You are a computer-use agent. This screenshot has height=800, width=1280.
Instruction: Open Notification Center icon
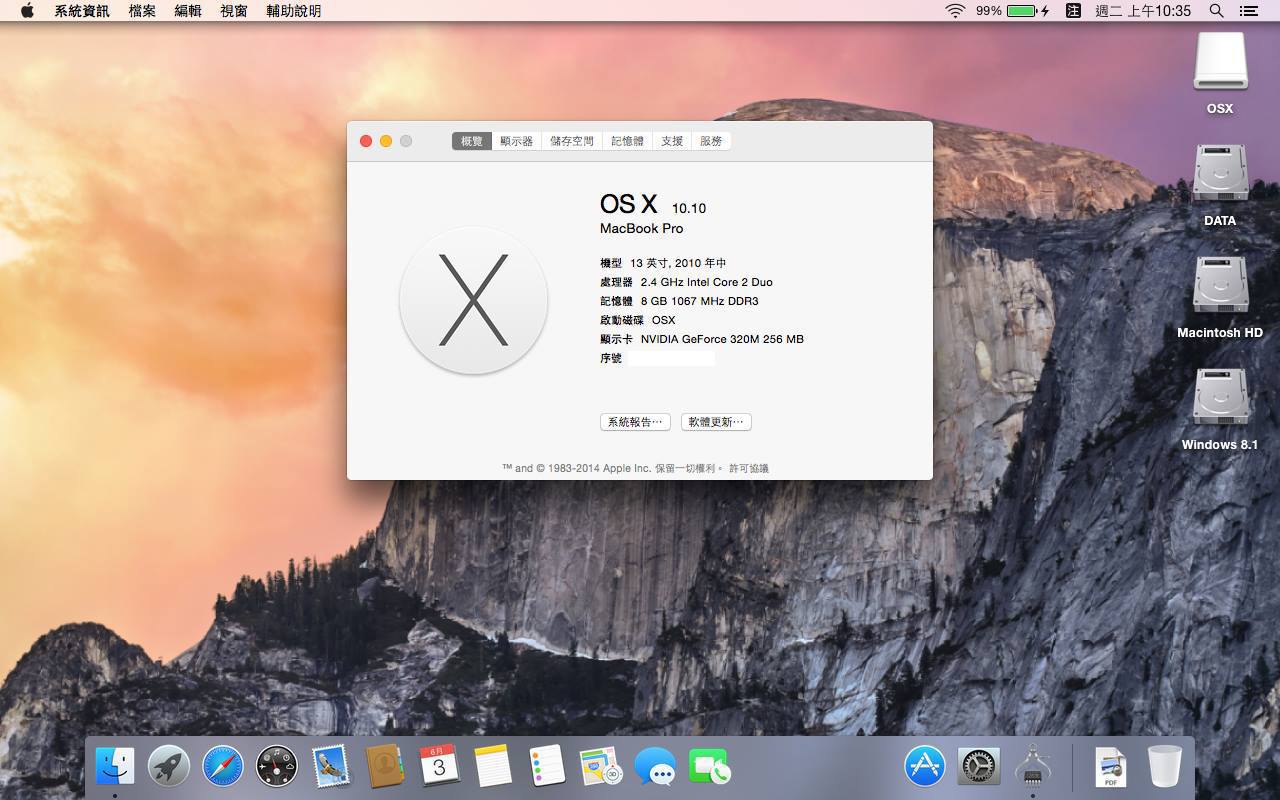1248,11
